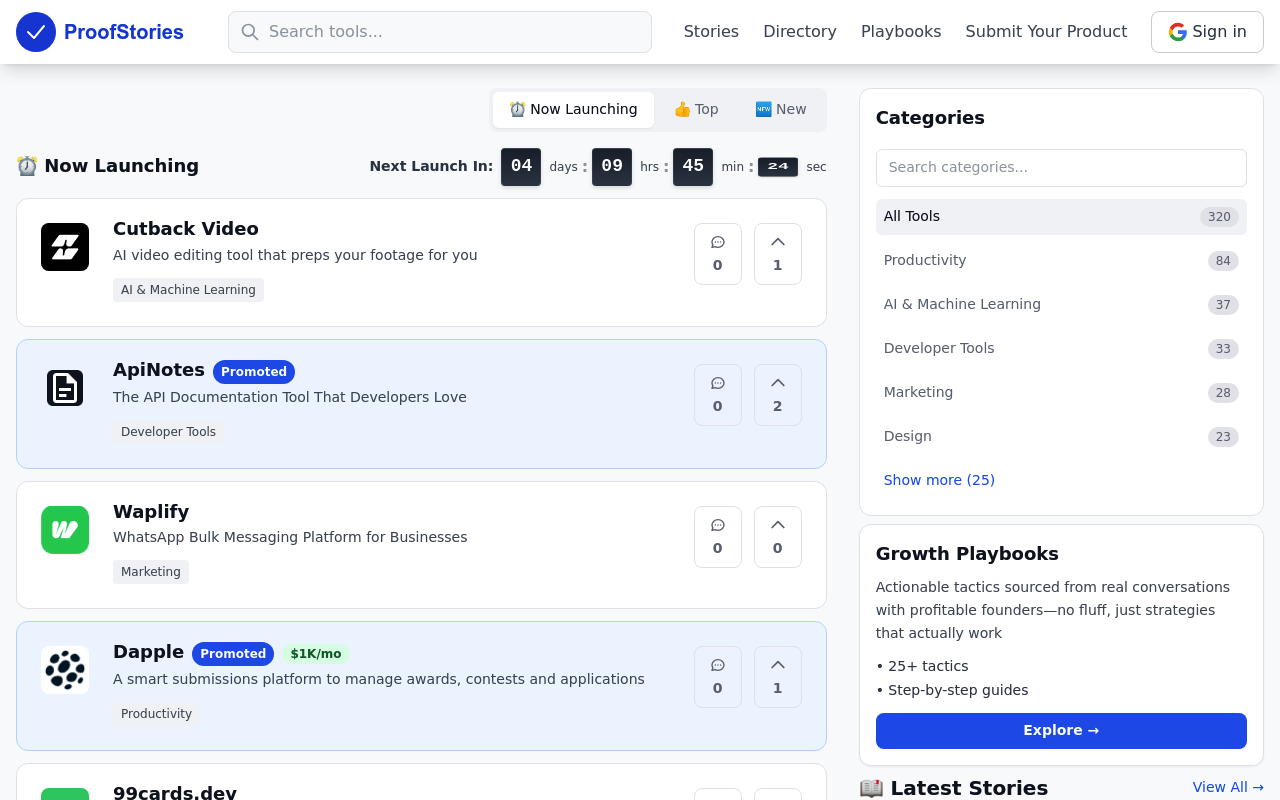This screenshot has width=1280, height=800.
Task: Click the ProofStories checkmark logo
Action: (36, 32)
